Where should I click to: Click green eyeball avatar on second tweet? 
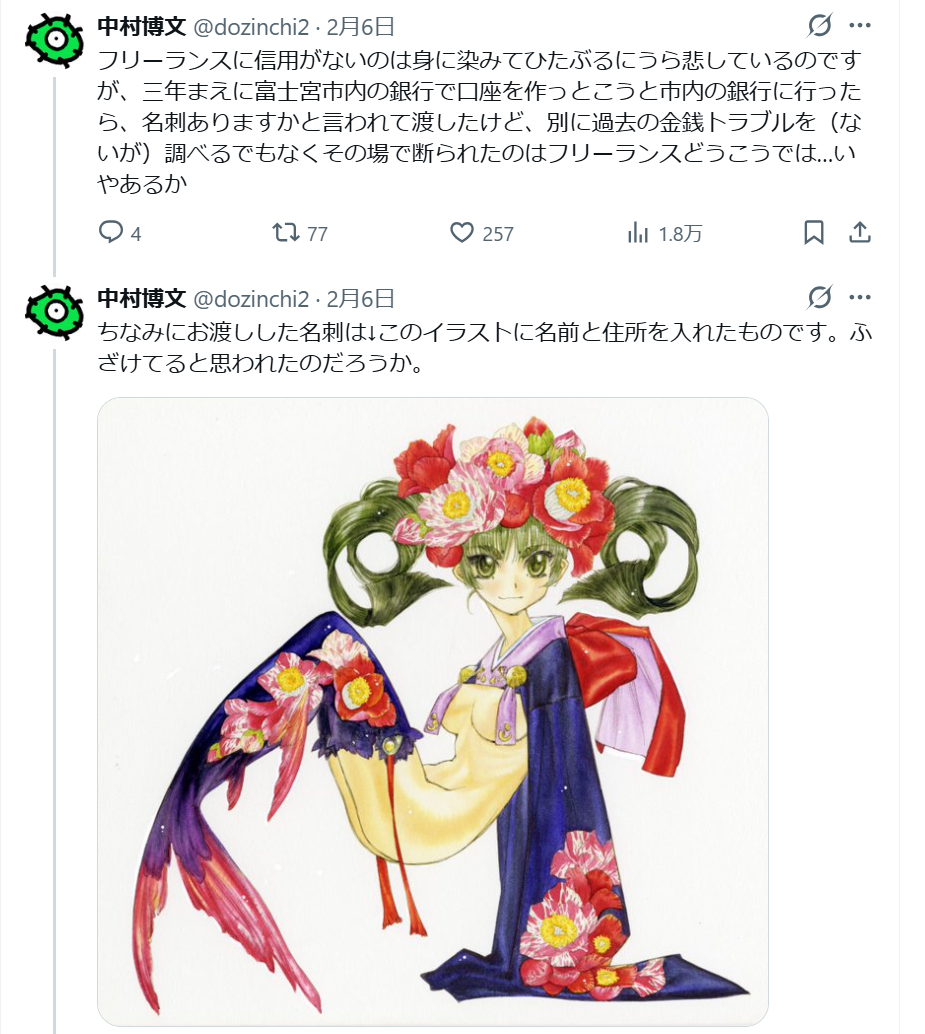[55, 313]
